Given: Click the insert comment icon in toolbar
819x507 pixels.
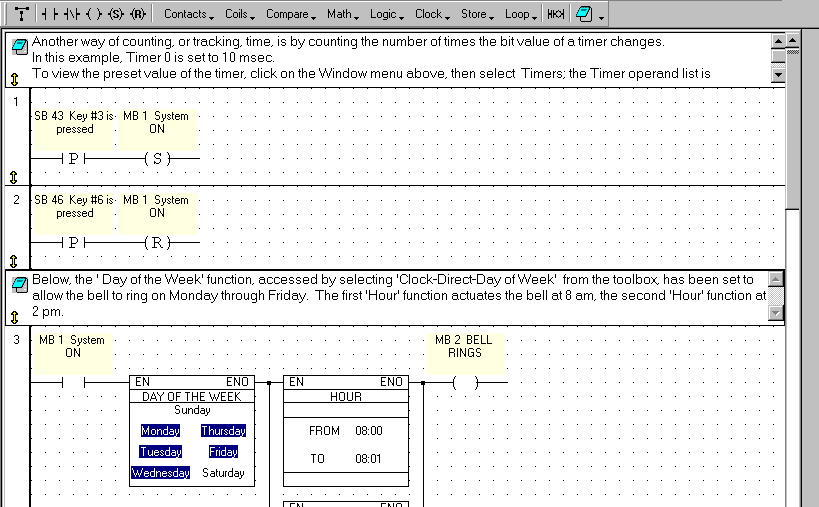Looking at the screenshot, I should (x=583, y=14).
